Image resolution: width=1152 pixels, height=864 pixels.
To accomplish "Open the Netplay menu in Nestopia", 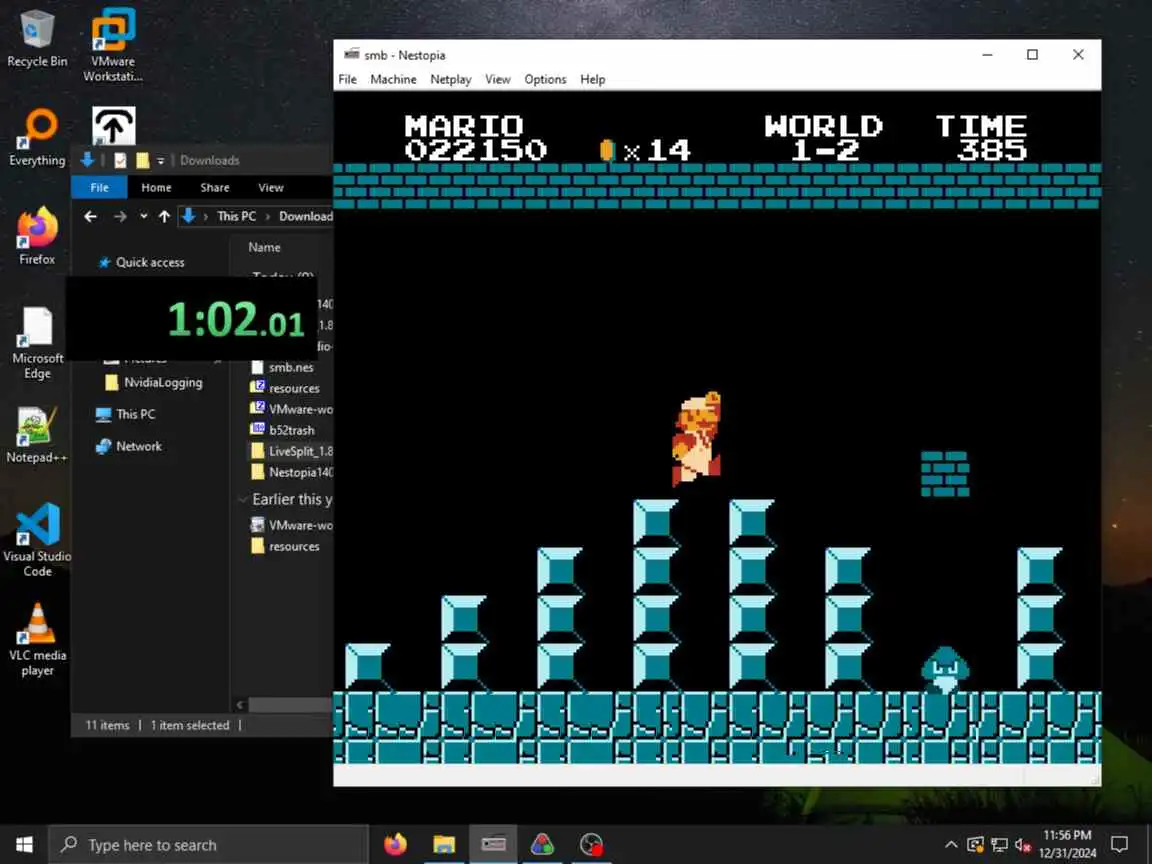I will (450, 79).
